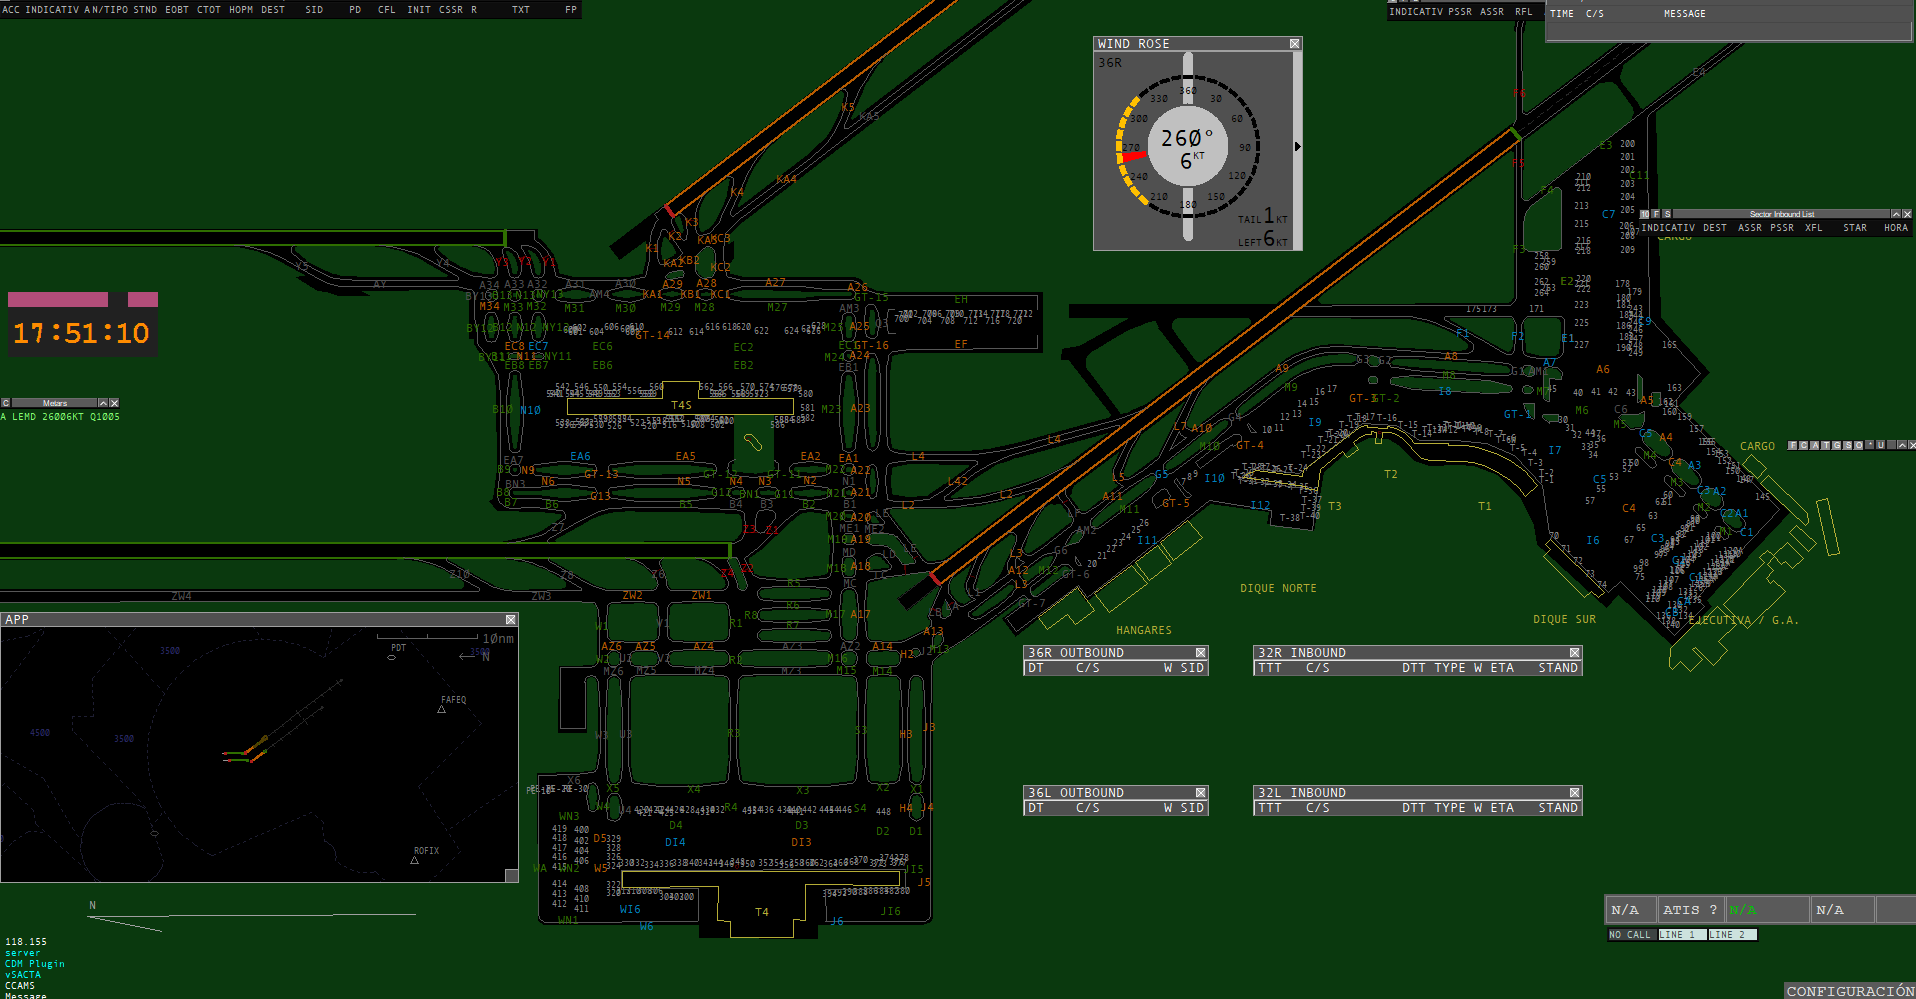
Task: Click the 10 button on Sector Inbound List
Action: point(1645,214)
